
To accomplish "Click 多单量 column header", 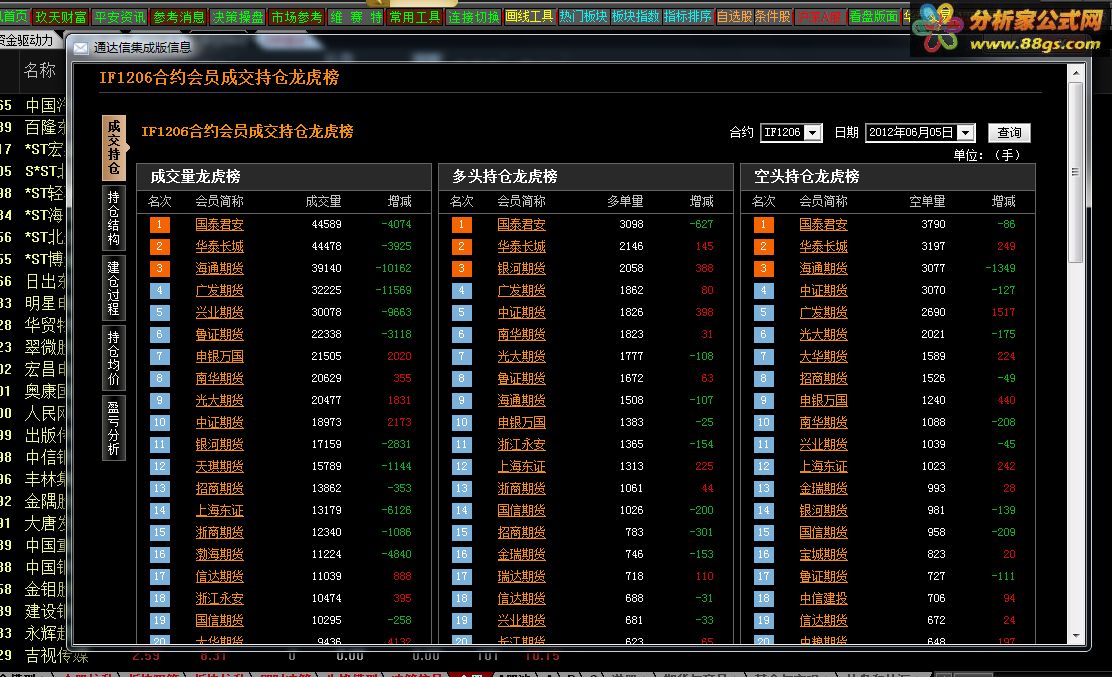I will [626, 201].
